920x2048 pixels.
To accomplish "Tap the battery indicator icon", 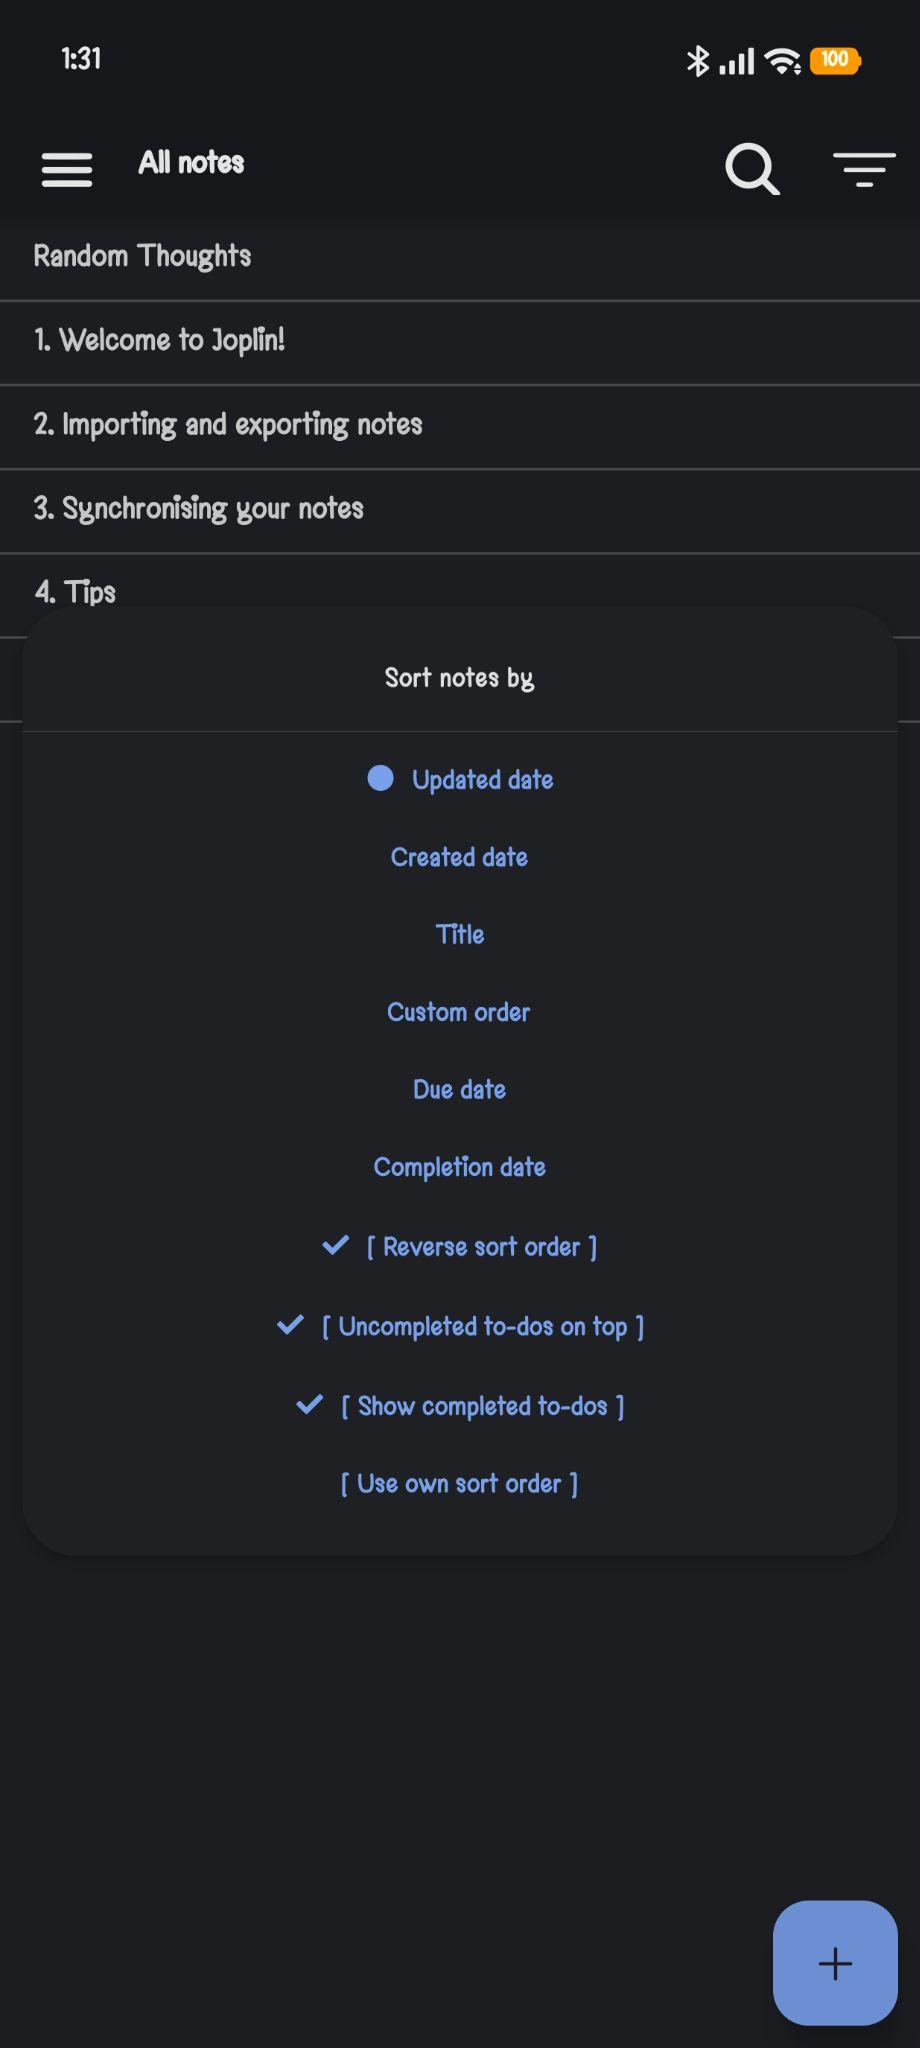I will [x=836, y=60].
